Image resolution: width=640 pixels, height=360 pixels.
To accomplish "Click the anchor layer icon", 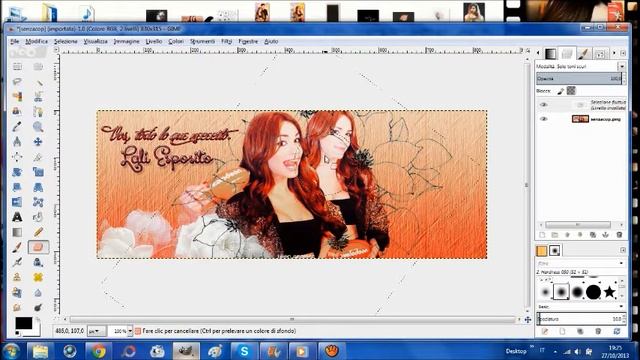I will point(606,235).
